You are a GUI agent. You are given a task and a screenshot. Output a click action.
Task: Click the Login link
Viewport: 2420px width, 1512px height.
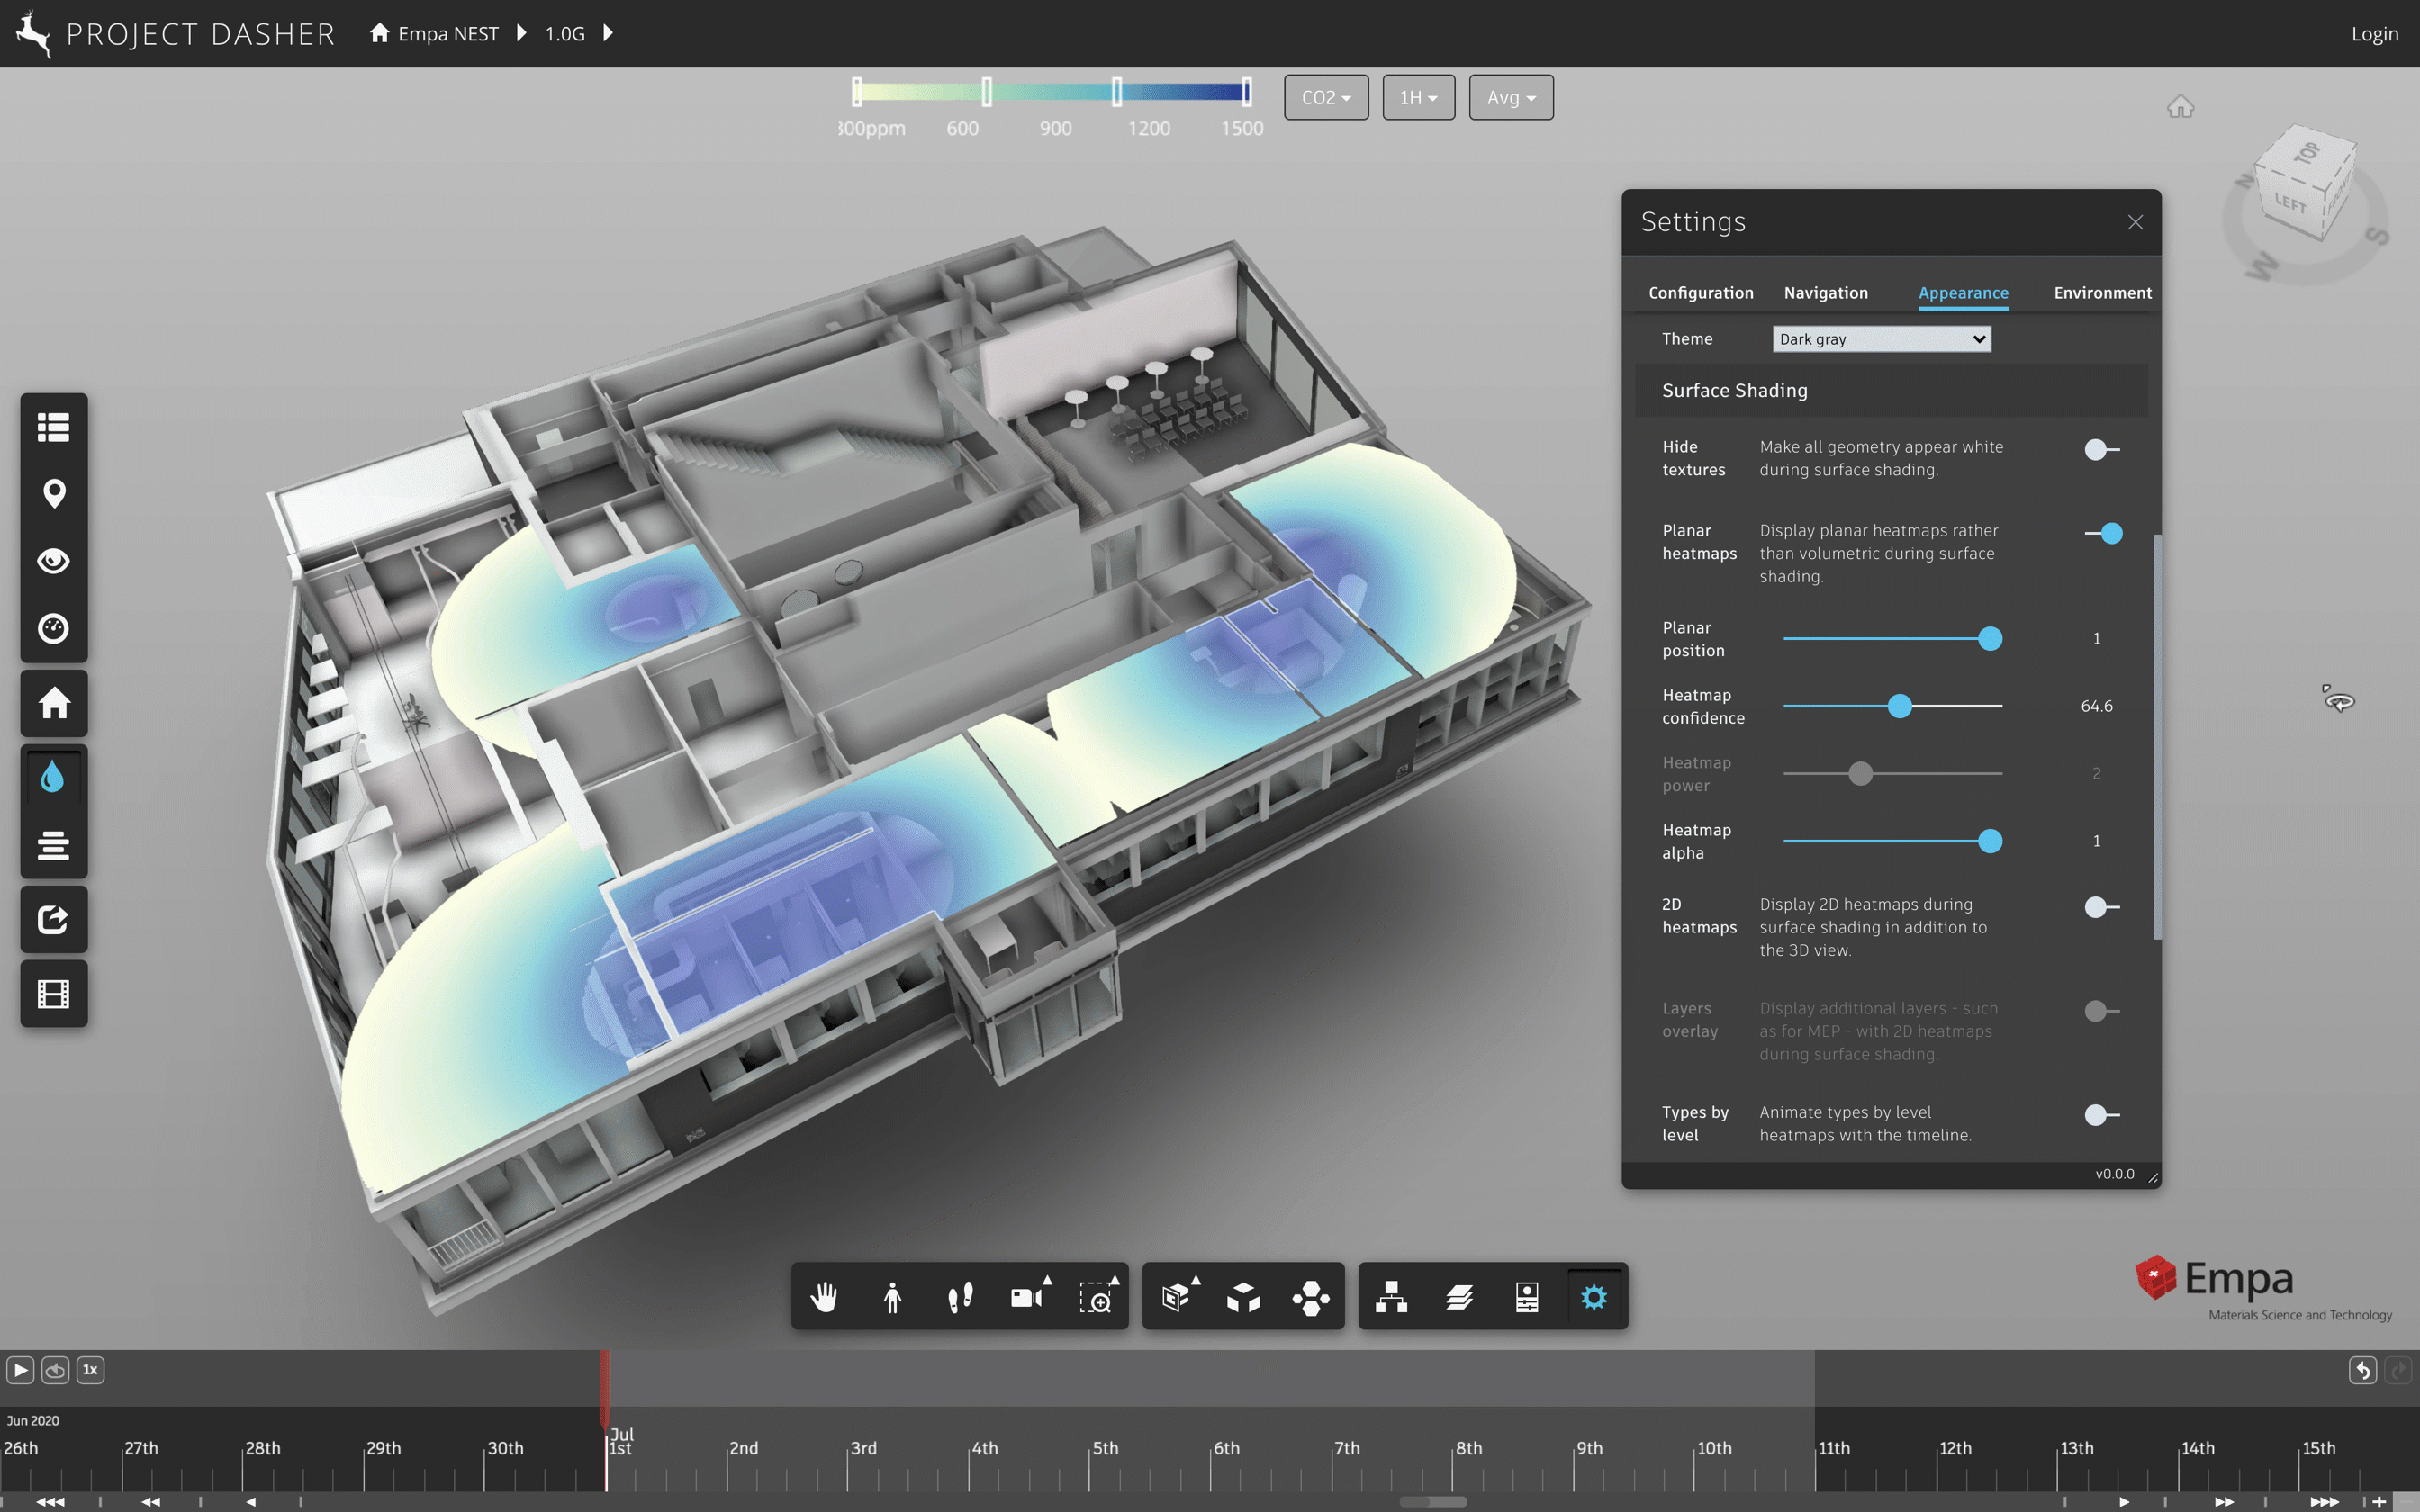(2374, 34)
